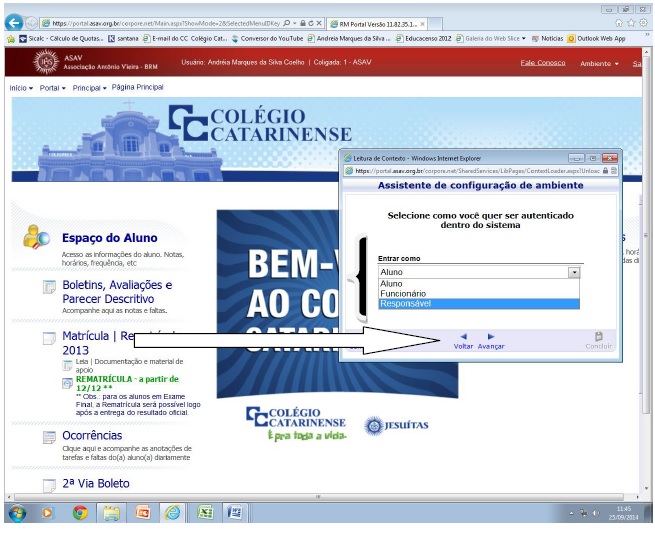655x535 pixels.
Task: Open the new tab button
Action: pos(435,24)
